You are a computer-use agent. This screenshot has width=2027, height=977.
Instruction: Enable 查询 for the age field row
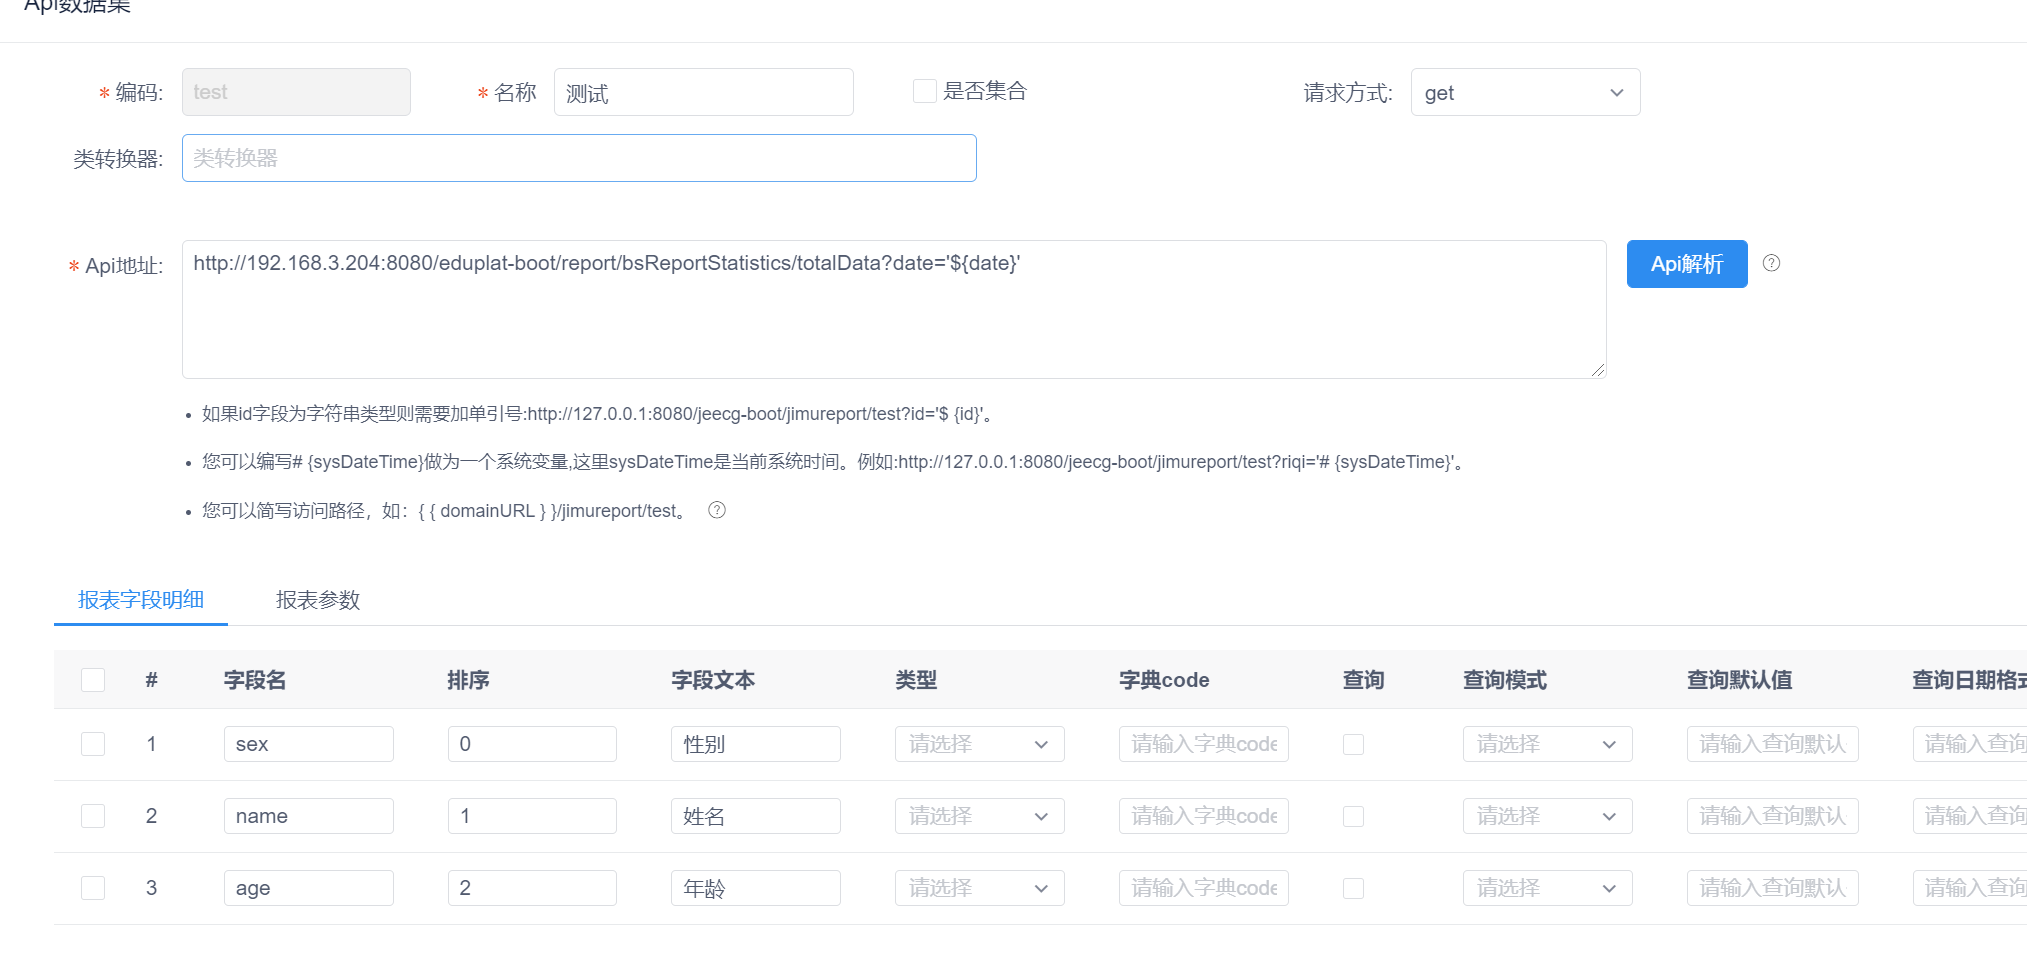pos(1353,887)
